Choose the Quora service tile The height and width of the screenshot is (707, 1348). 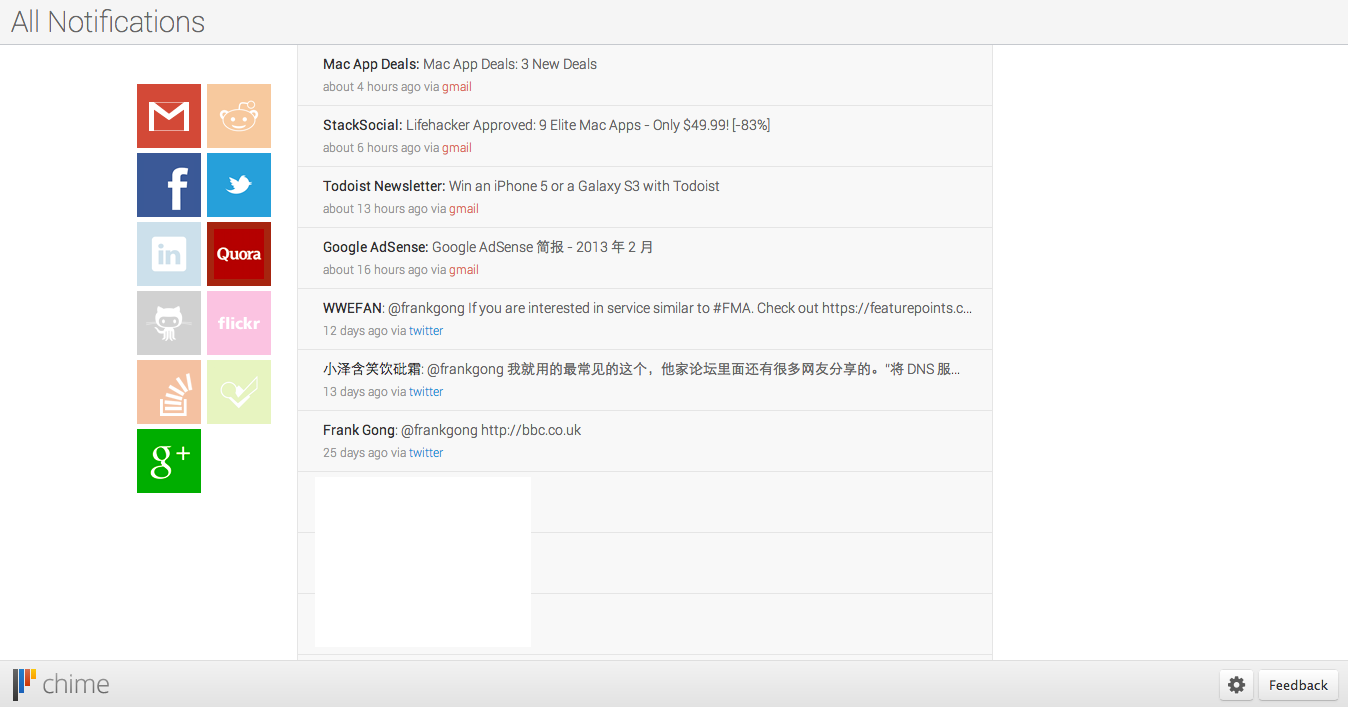click(x=239, y=254)
